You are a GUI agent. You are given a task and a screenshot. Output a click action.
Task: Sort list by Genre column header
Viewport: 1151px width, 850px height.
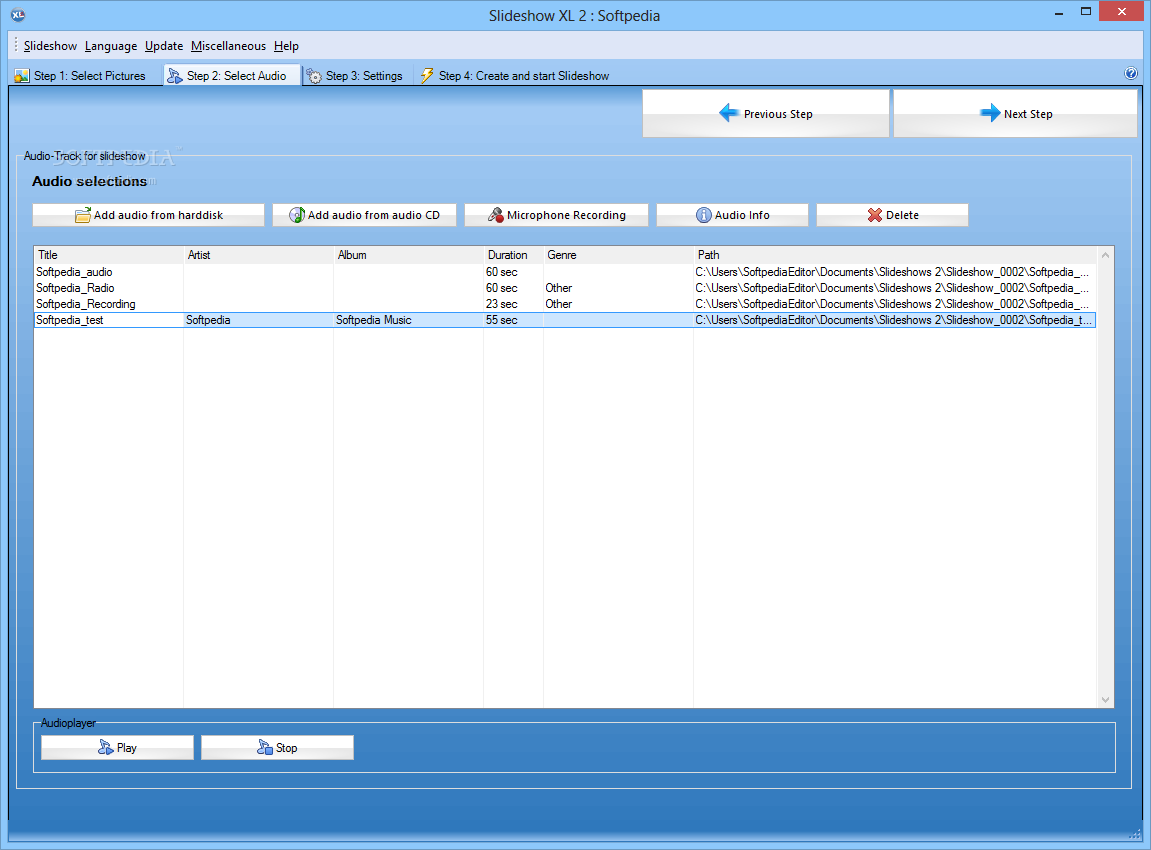(618, 255)
